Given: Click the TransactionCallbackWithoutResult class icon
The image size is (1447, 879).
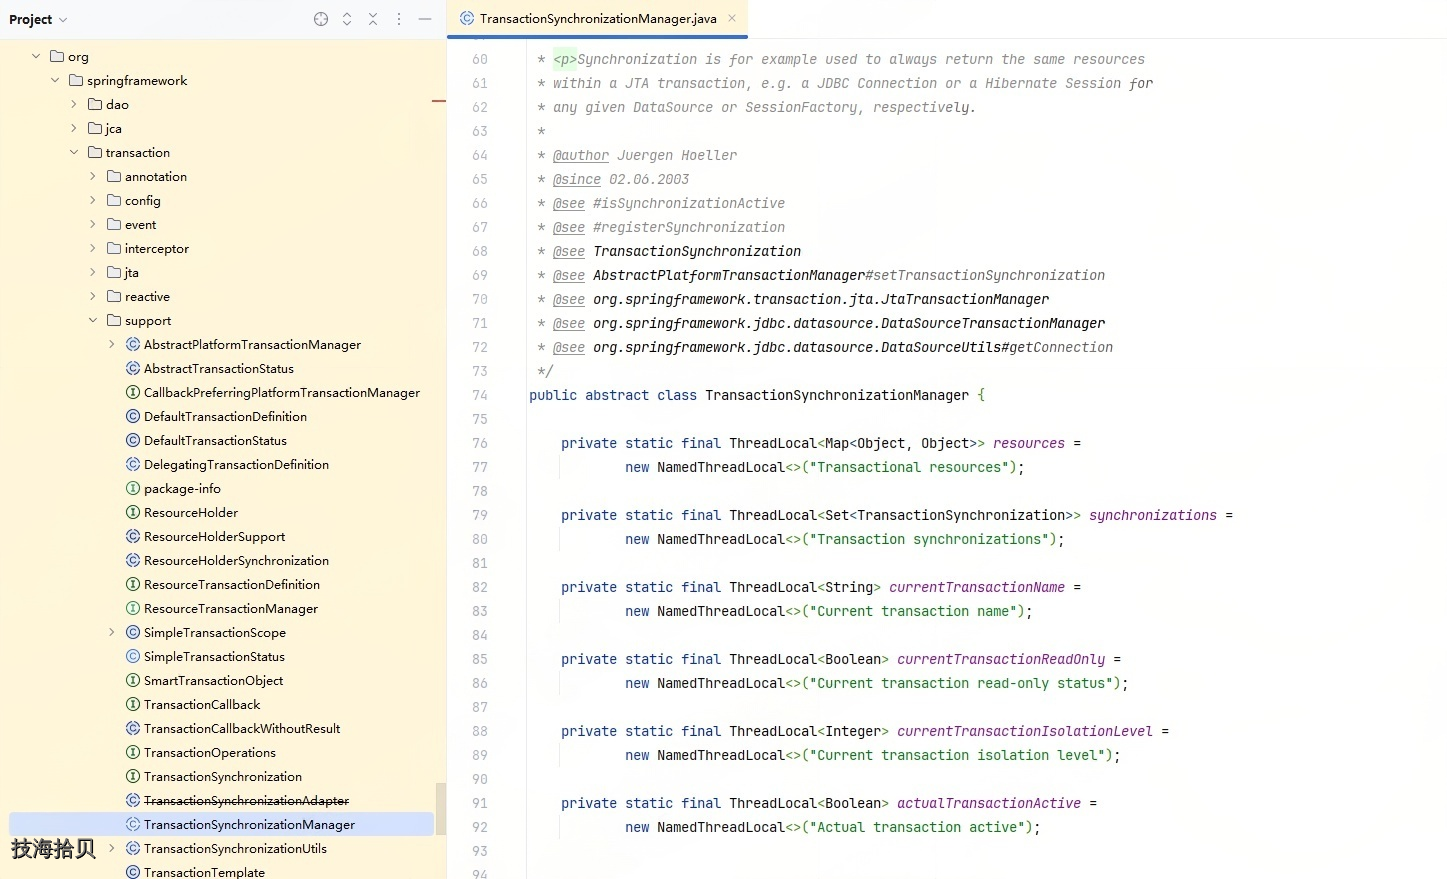Looking at the screenshot, I should [x=133, y=729].
